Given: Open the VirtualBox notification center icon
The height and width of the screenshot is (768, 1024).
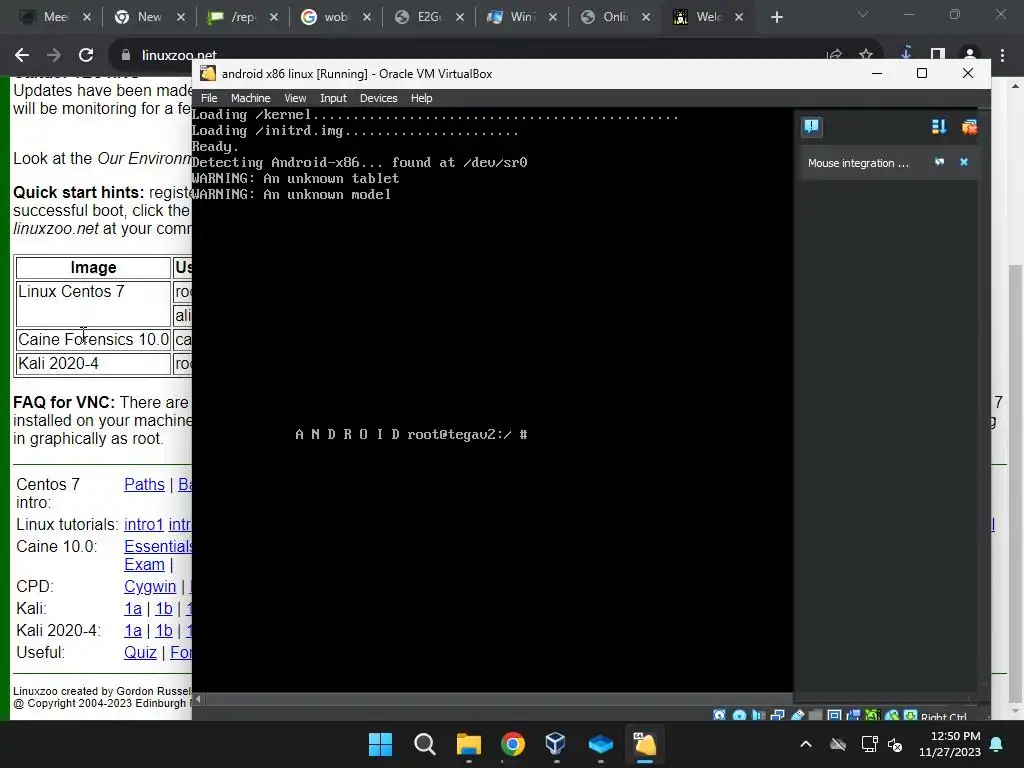Looking at the screenshot, I should (x=812, y=126).
